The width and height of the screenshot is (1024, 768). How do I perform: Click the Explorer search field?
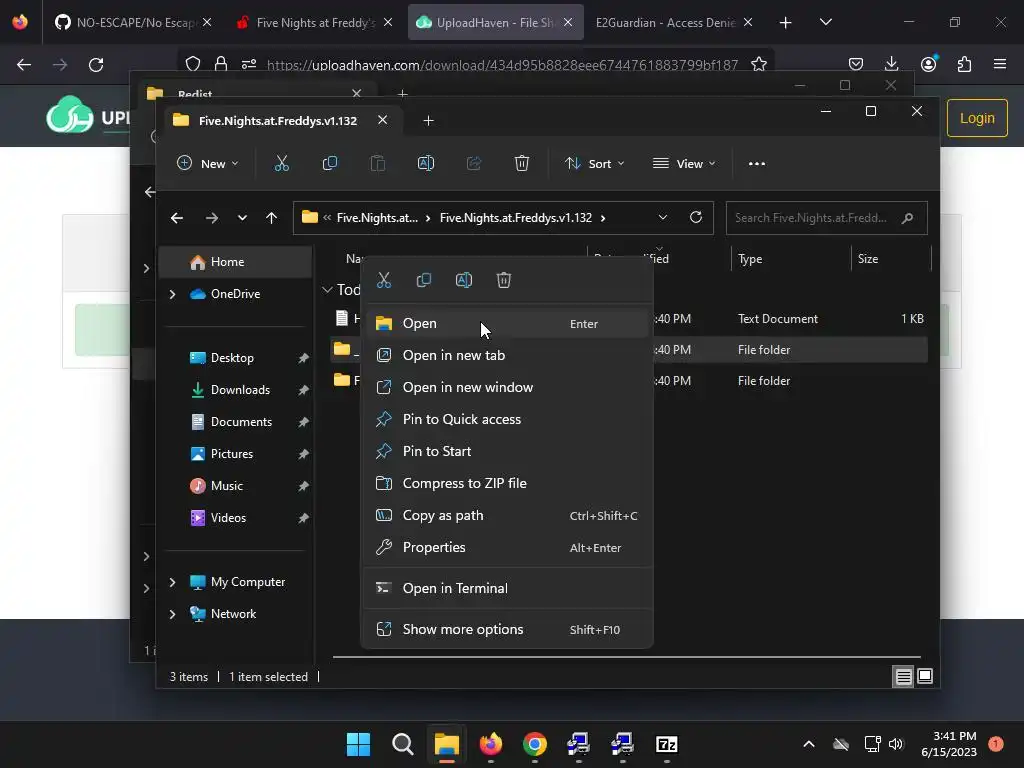point(826,217)
